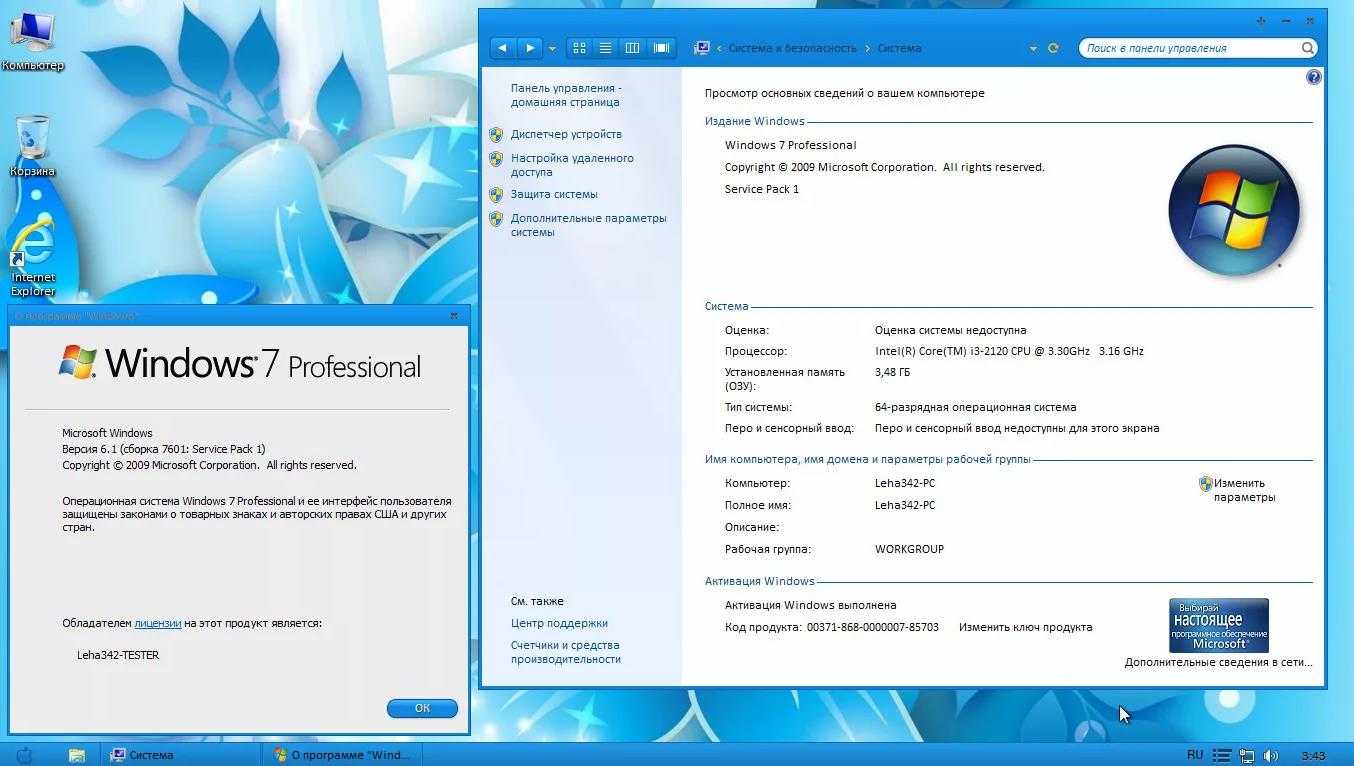Open the network tray icon
Image resolution: width=1354 pixels, height=766 pixels.
coord(1246,756)
